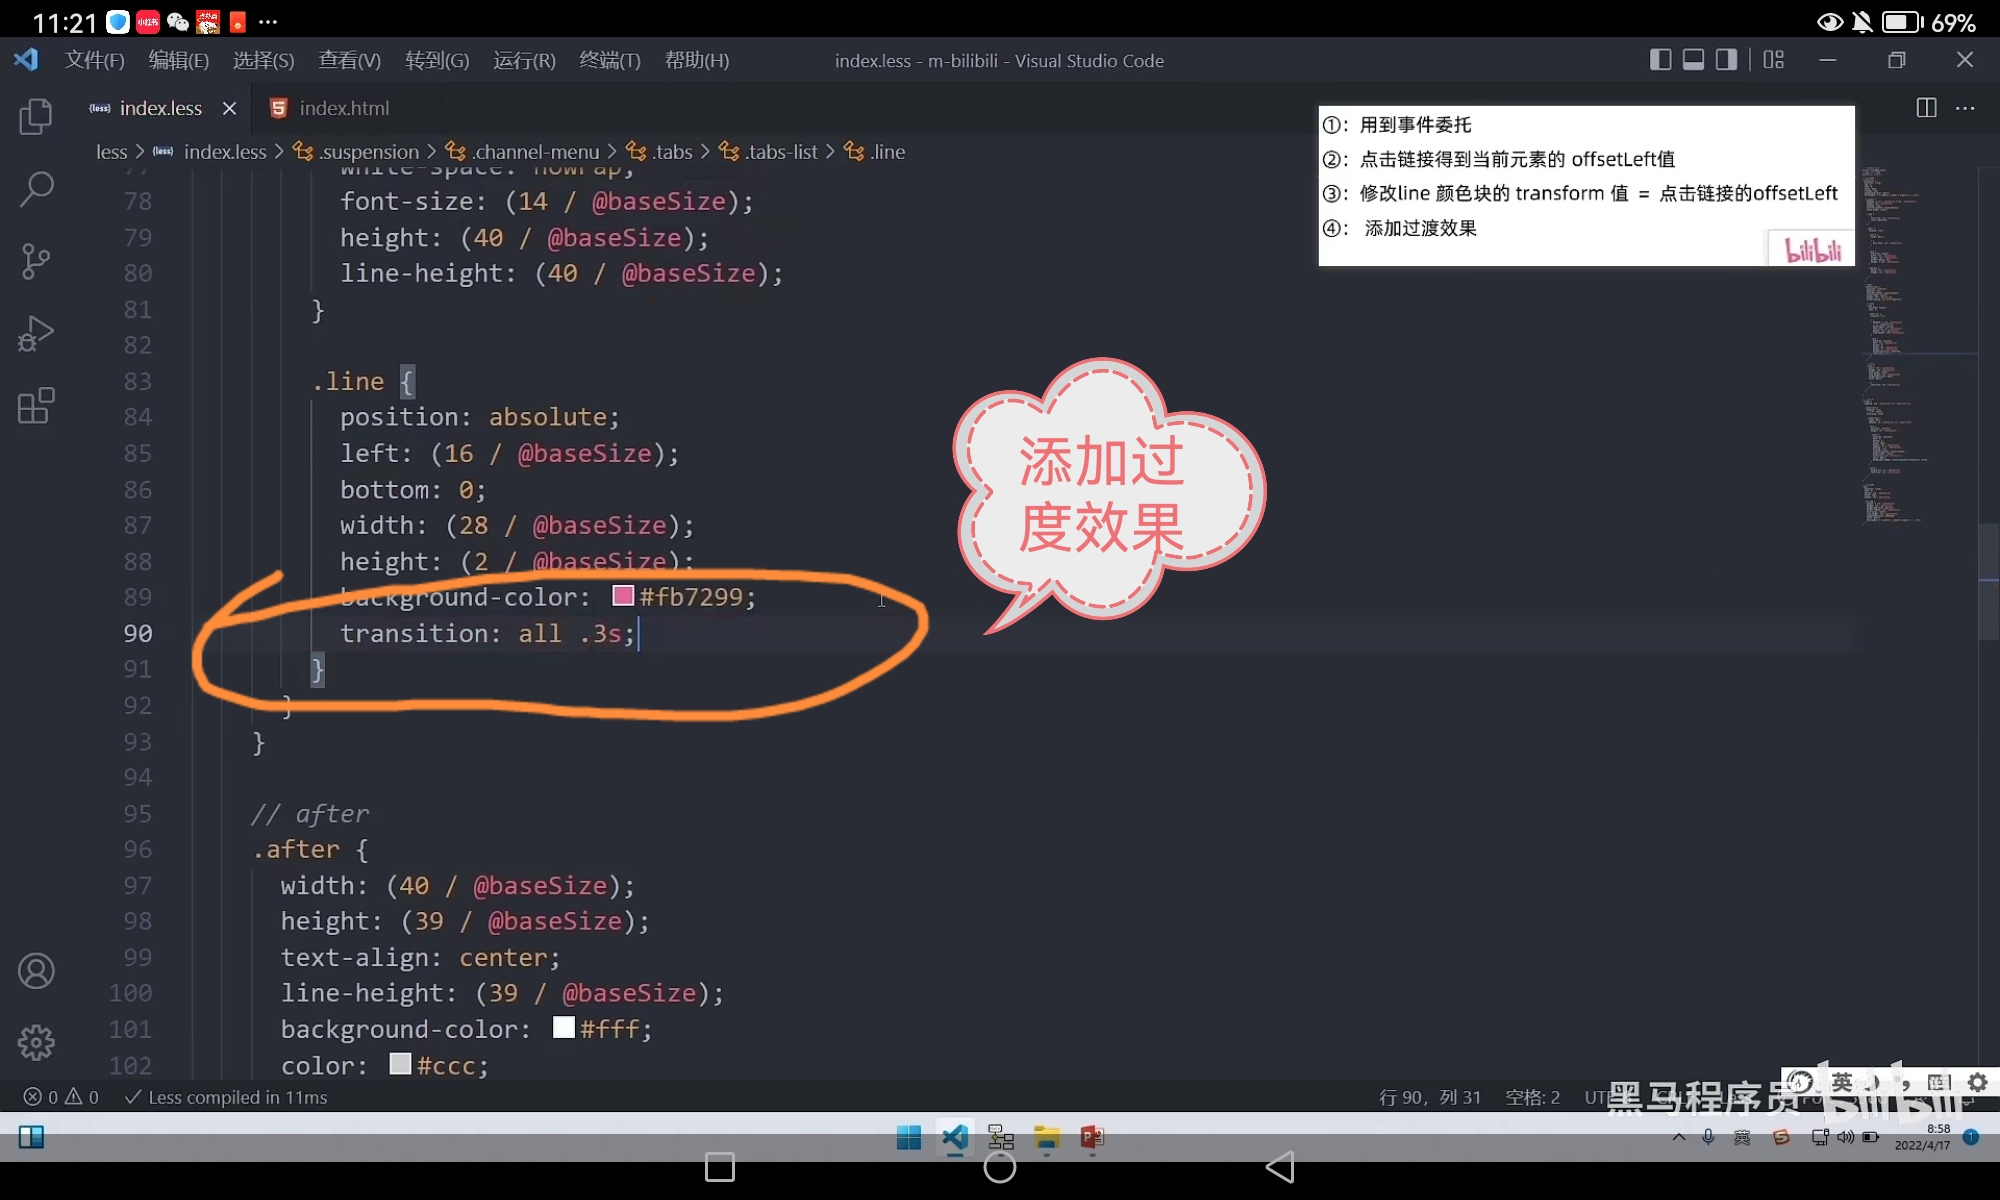Toggle the primary side bar visibility

1659,60
